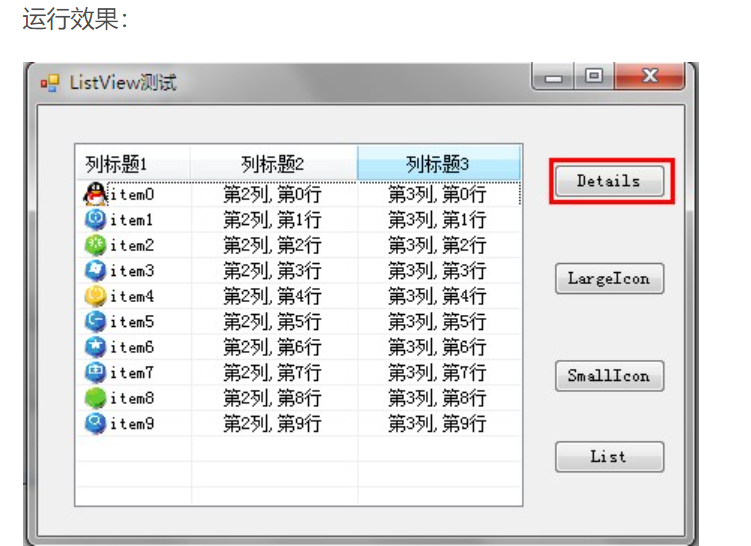This screenshot has height=546, width=751.
Task: Click cell 第2列,第9行
Action: (273, 423)
